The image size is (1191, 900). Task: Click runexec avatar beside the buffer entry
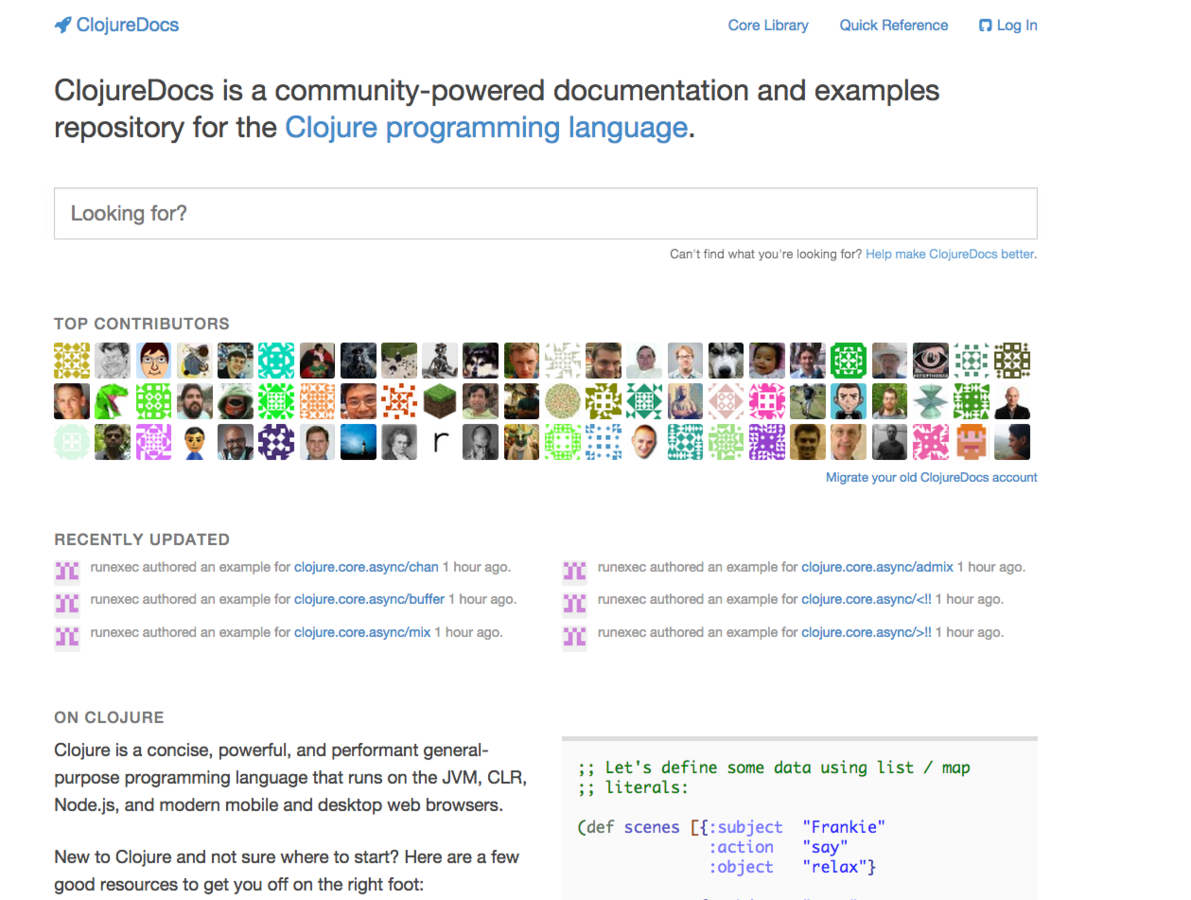(67, 604)
